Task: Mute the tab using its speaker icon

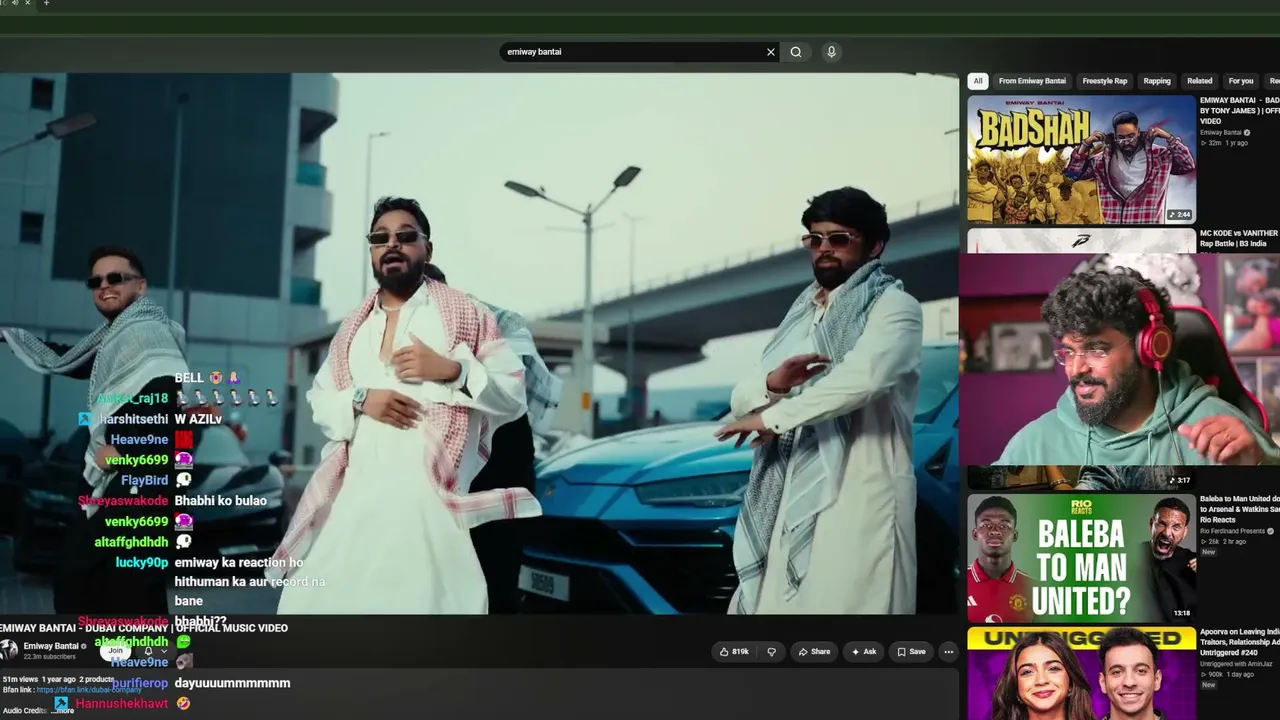Action: click(x=14, y=3)
